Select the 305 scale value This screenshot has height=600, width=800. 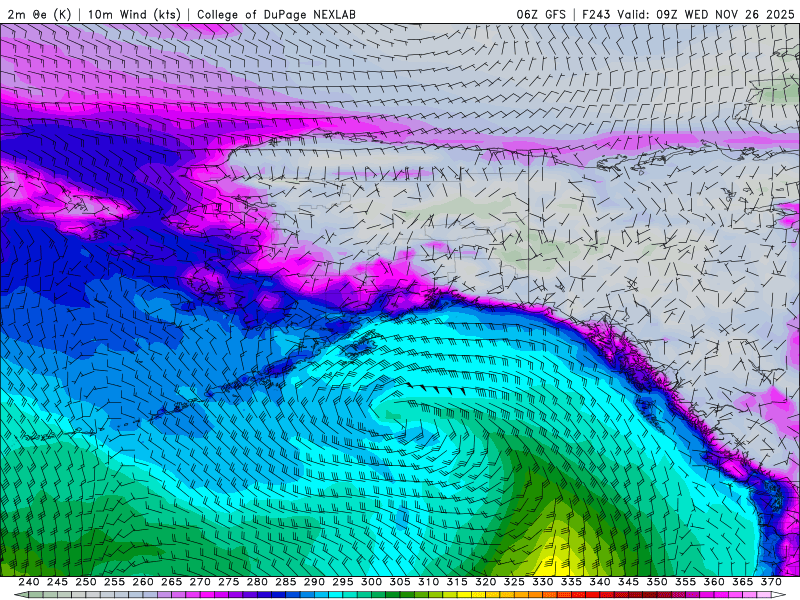pos(400,582)
